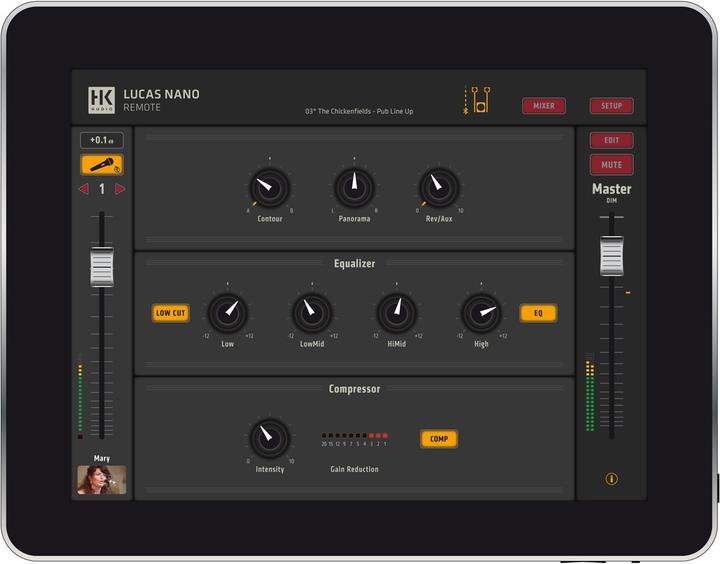Click the channel 1 level meter

click(x=80, y=396)
